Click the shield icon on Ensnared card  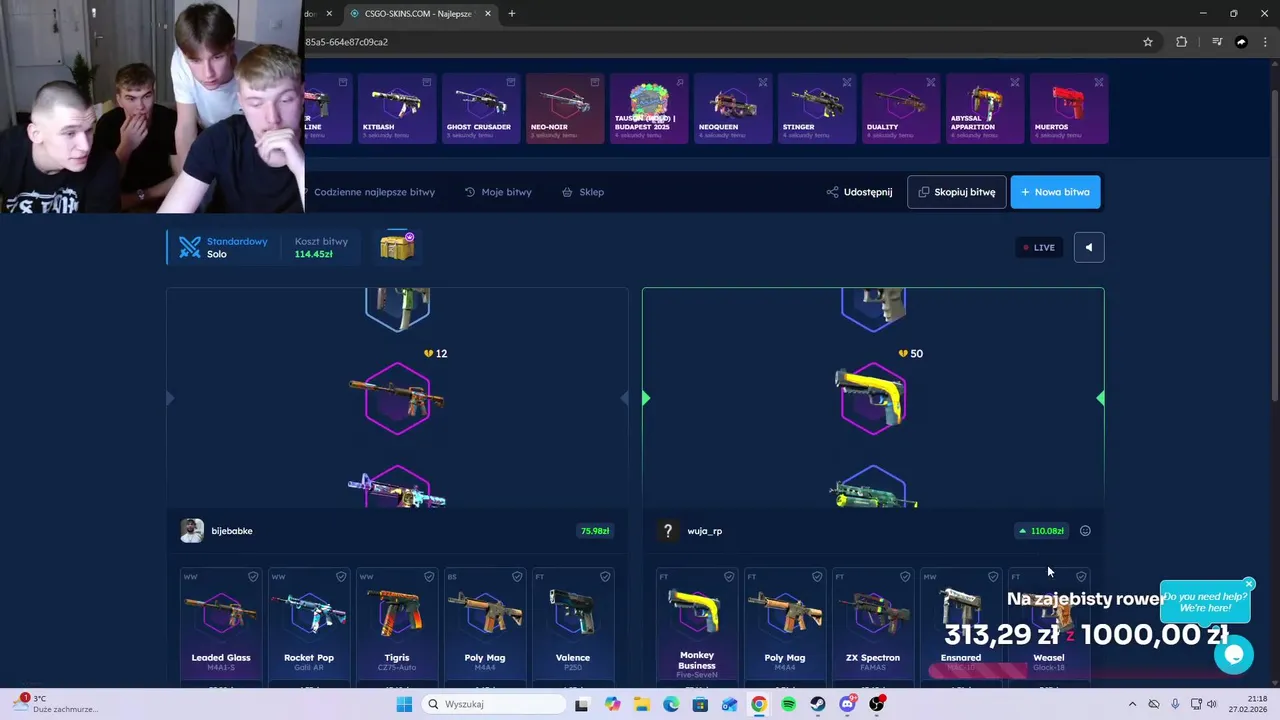click(x=993, y=577)
